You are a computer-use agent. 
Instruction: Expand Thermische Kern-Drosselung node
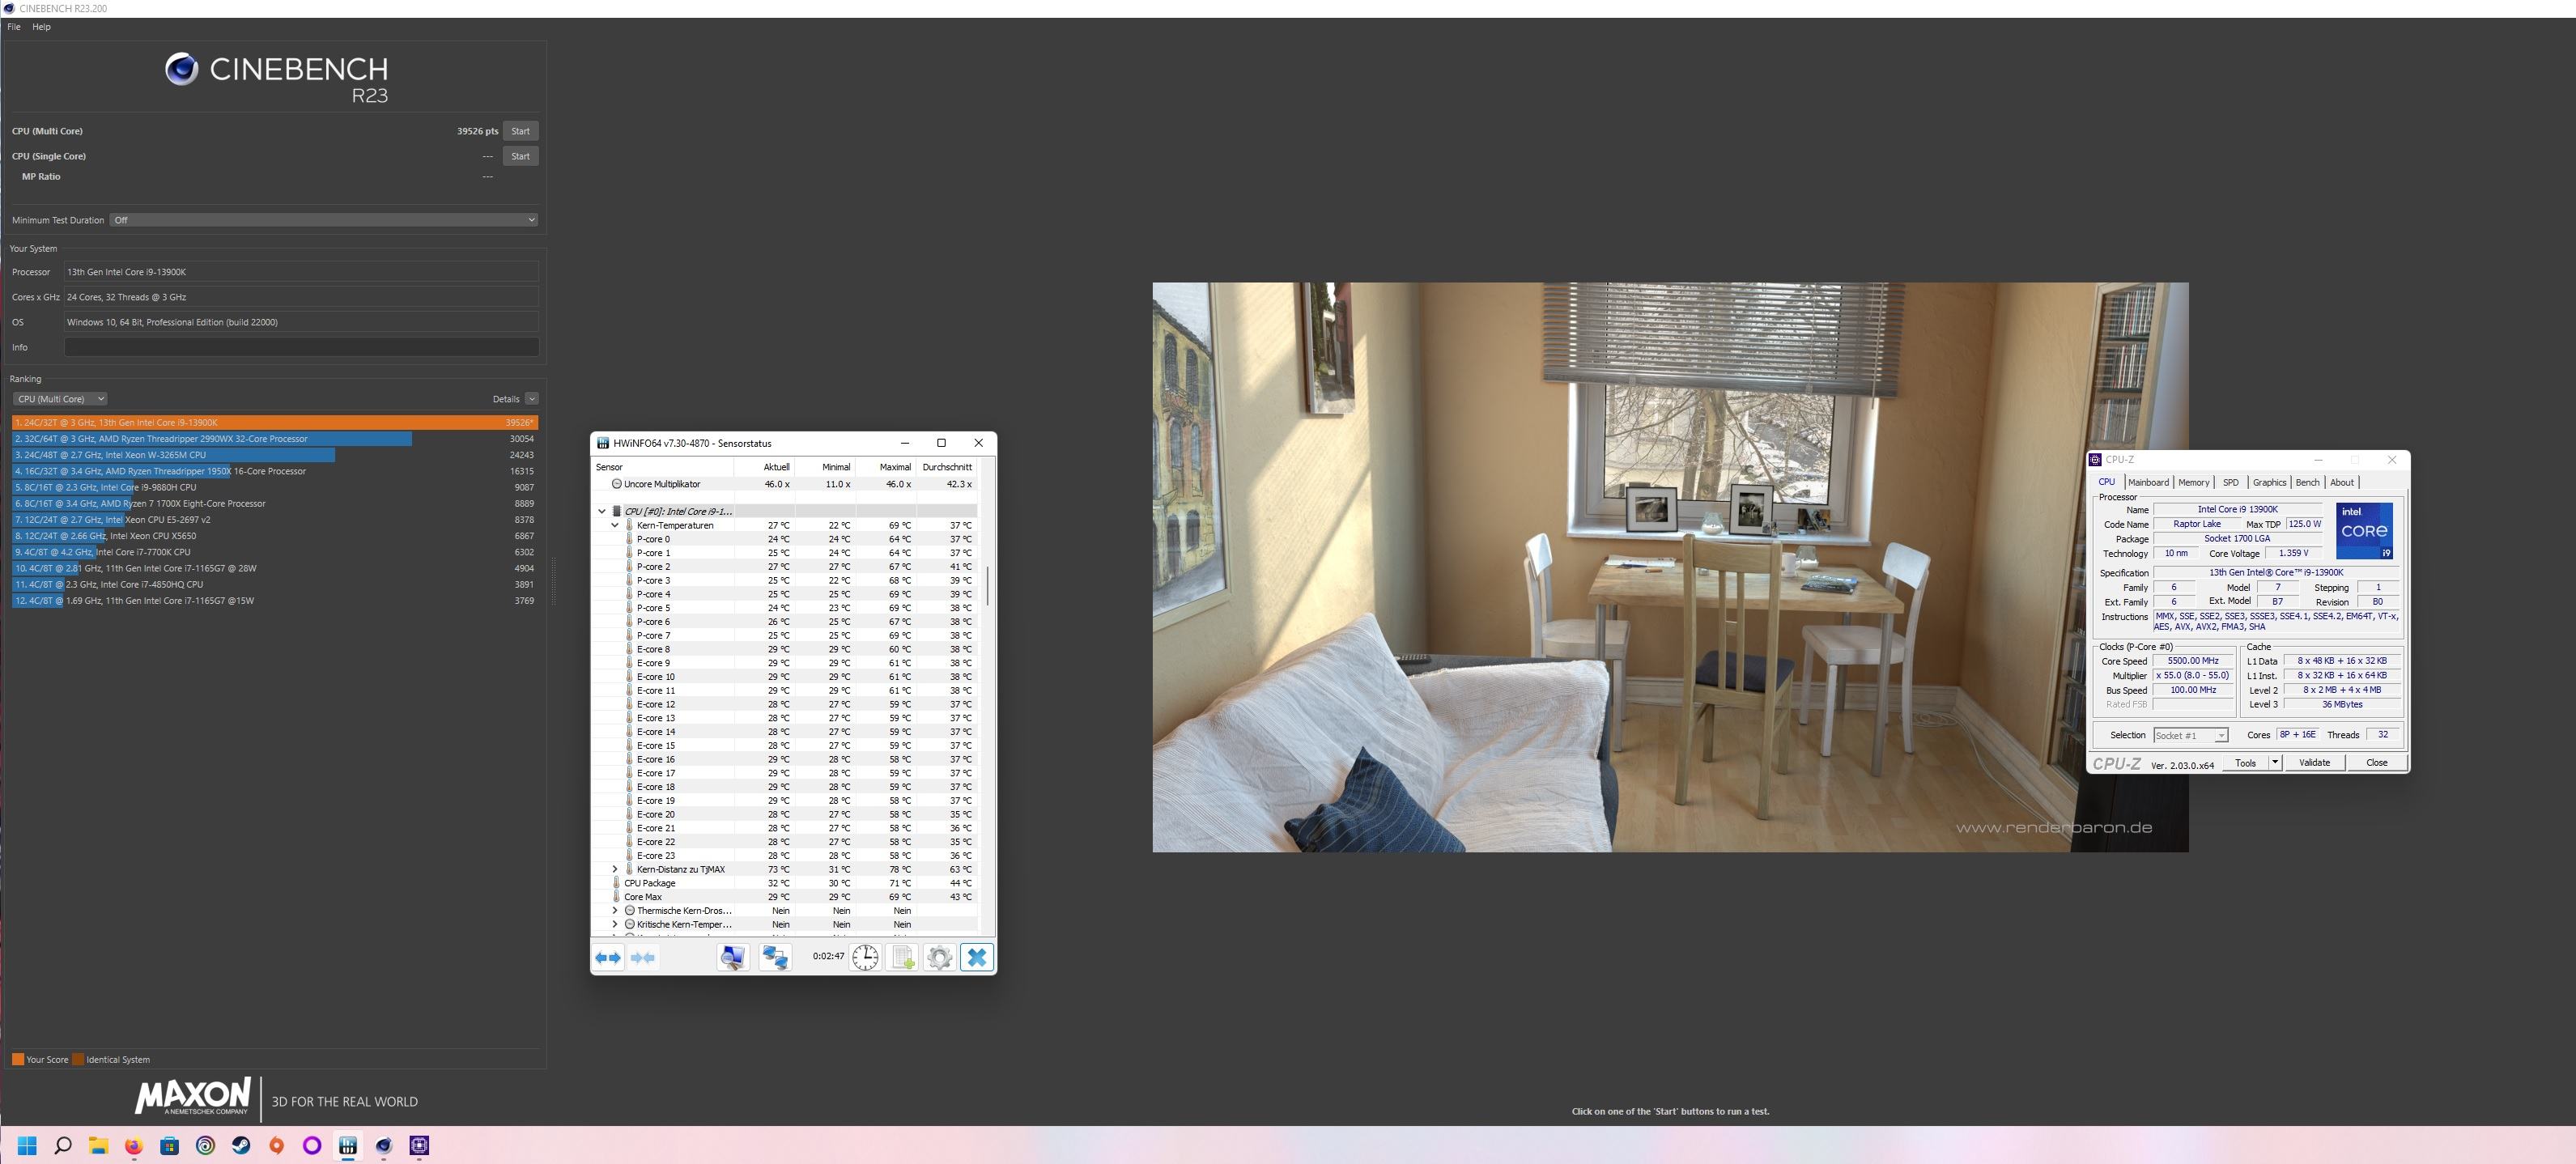click(615, 910)
